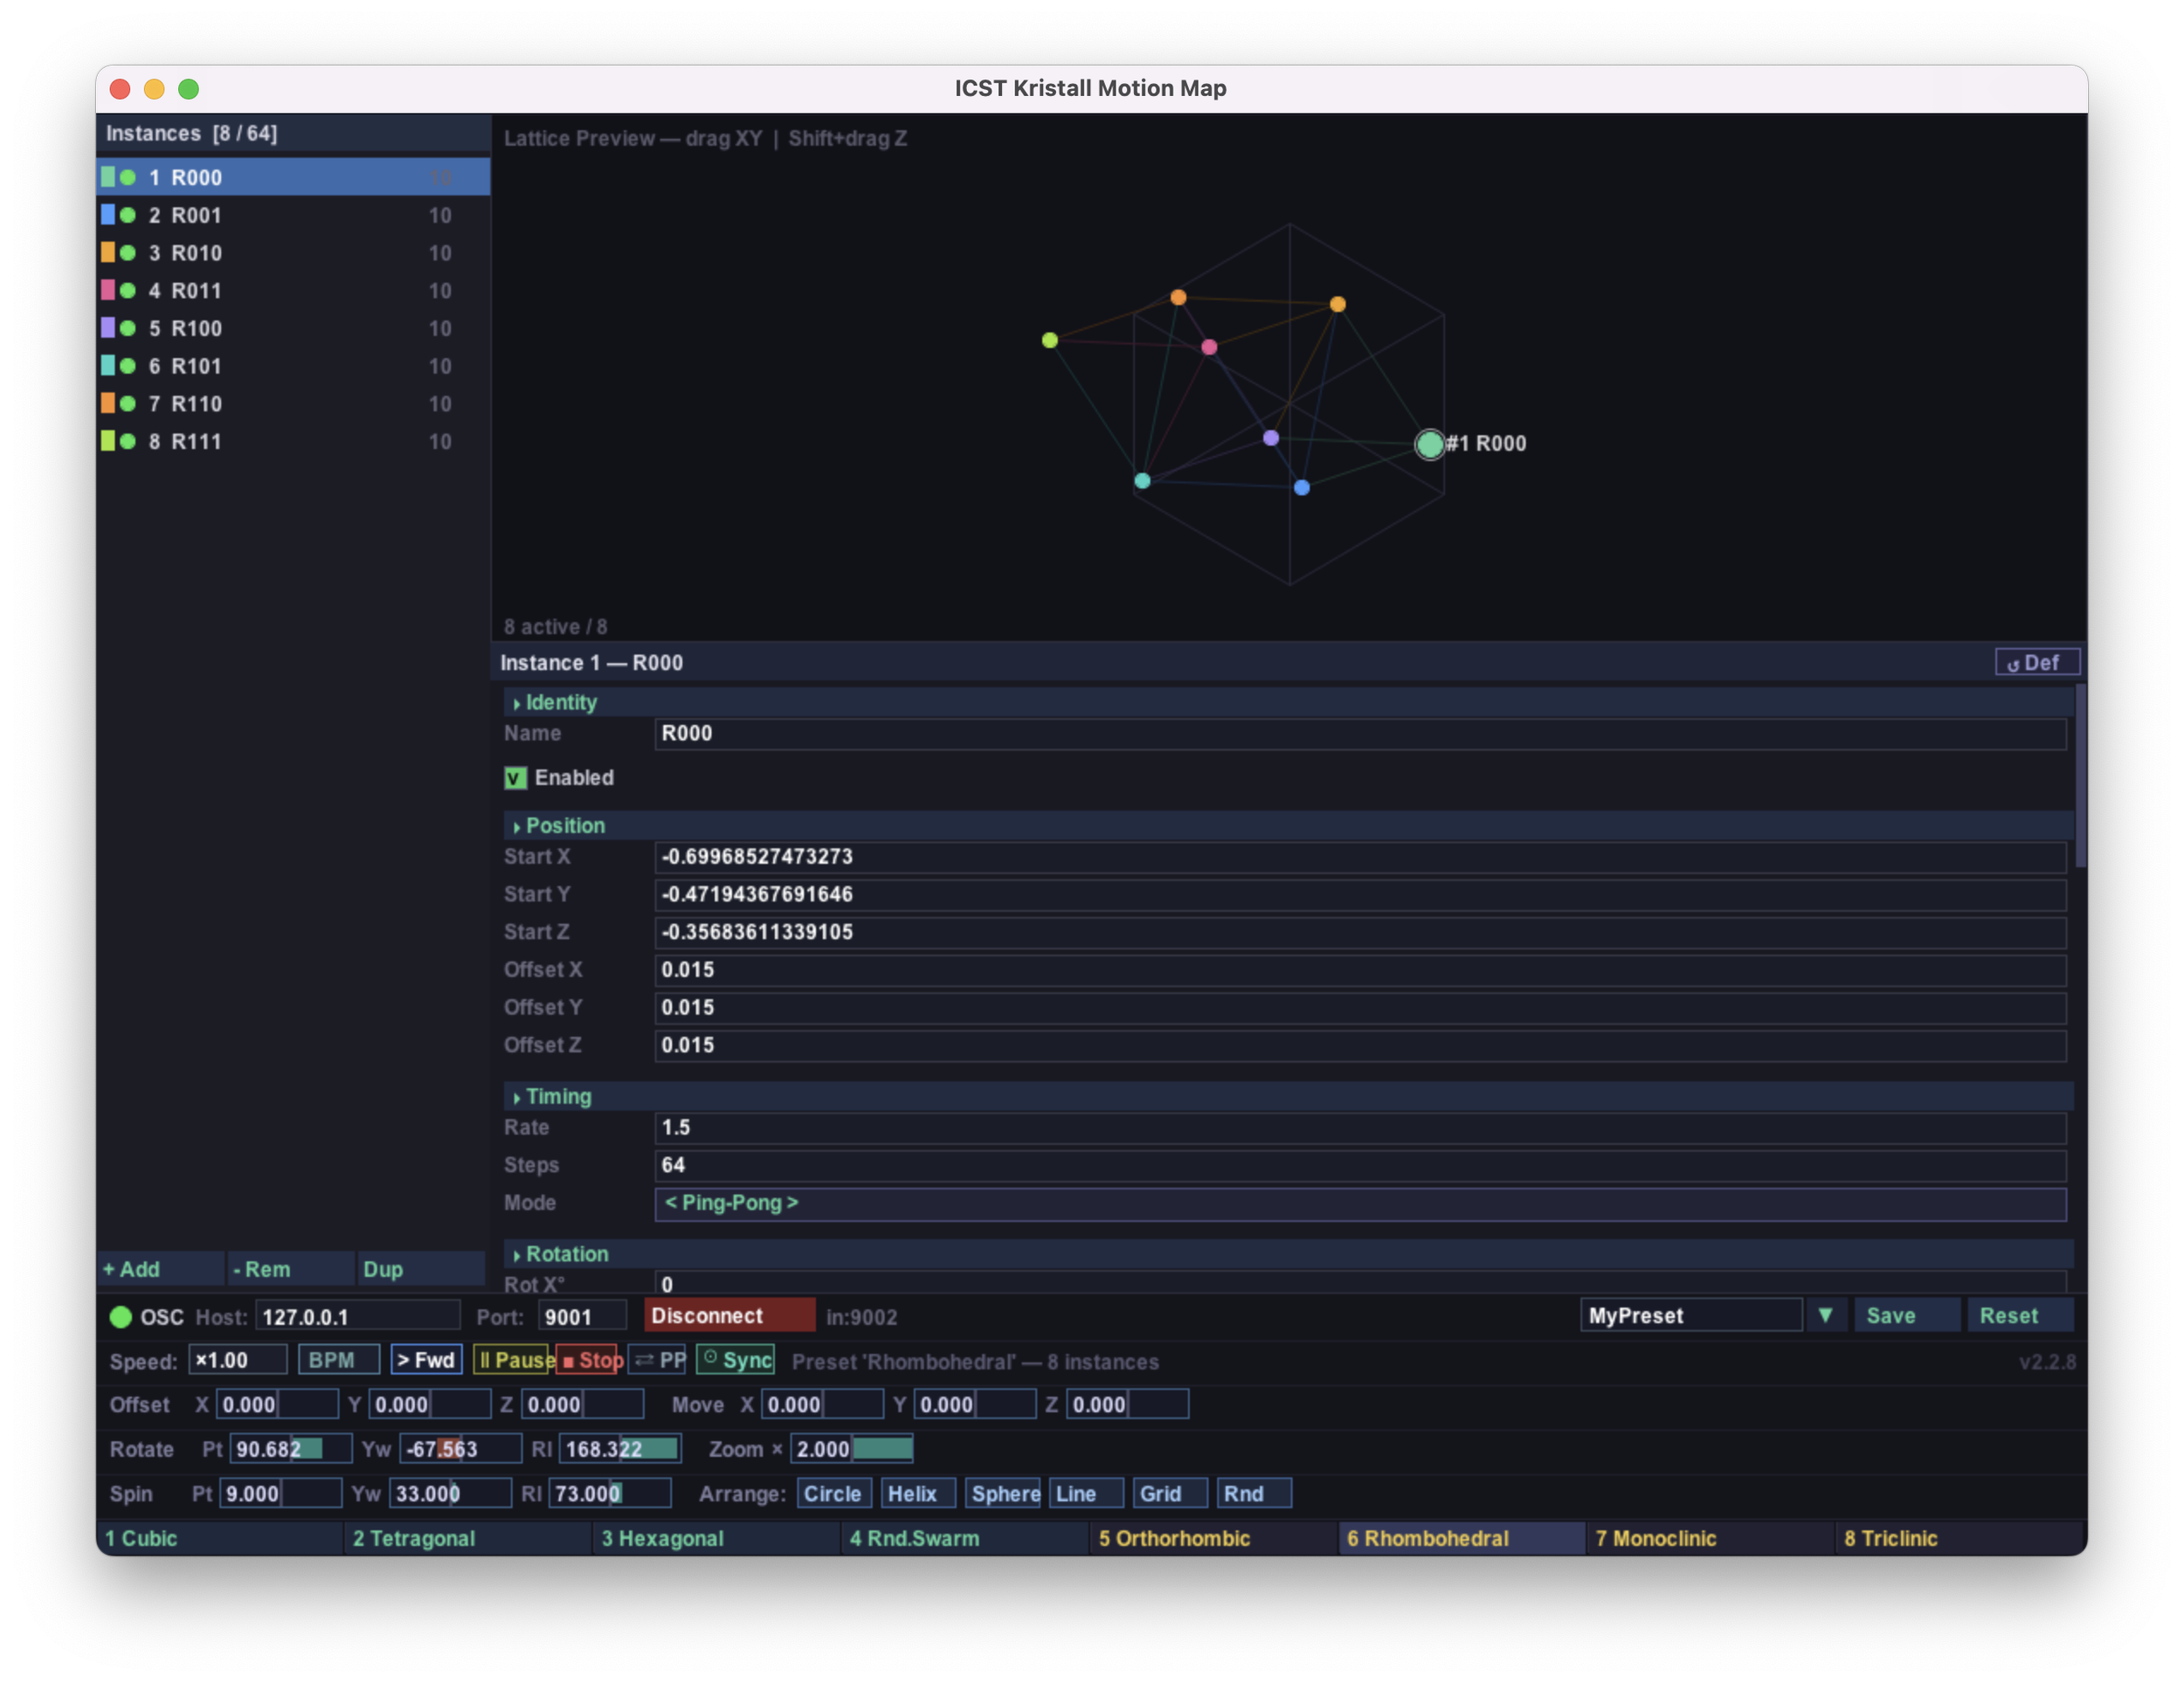This screenshot has height=1683, width=2184.
Task: Click the Rotate Rl 168.322 slider
Action: [x=620, y=1449]
